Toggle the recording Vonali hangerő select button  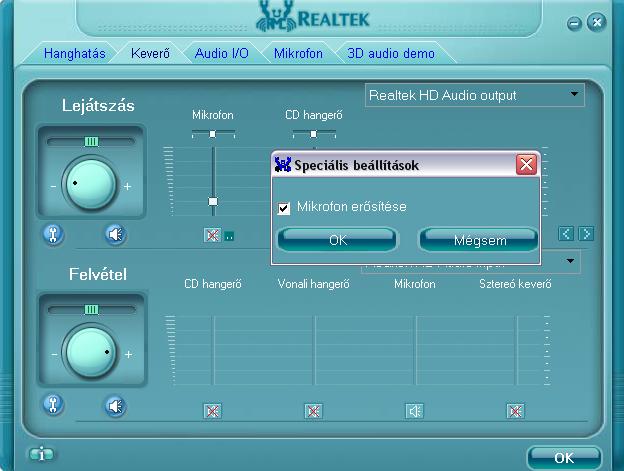pyautogui.click(x=314, y=411)
